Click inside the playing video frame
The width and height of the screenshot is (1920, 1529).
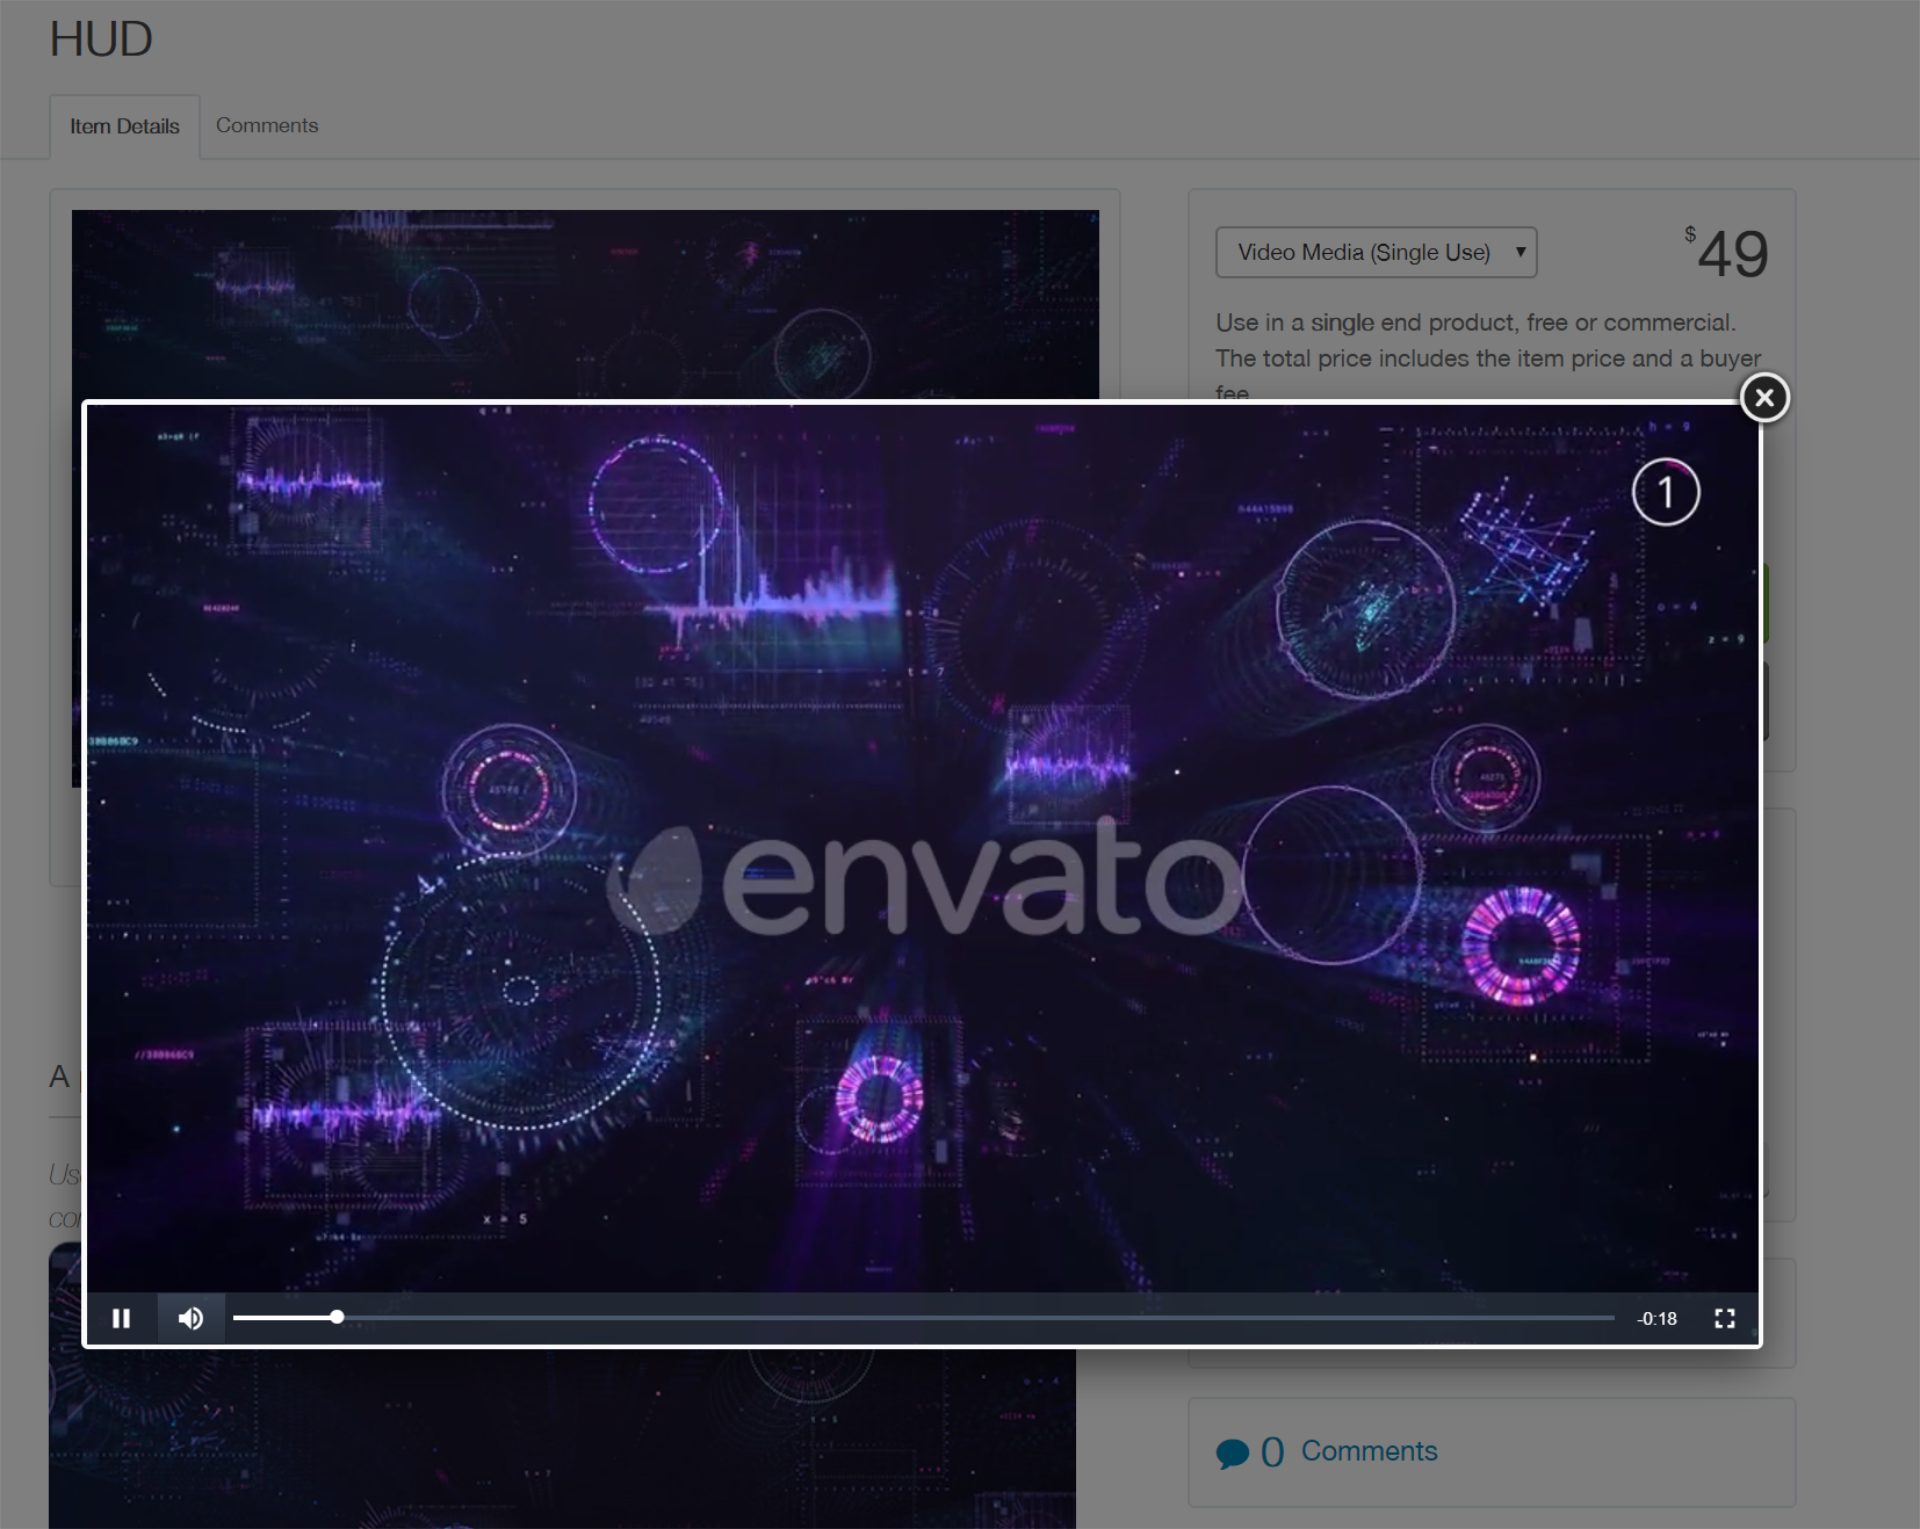(x=922, y=848)
